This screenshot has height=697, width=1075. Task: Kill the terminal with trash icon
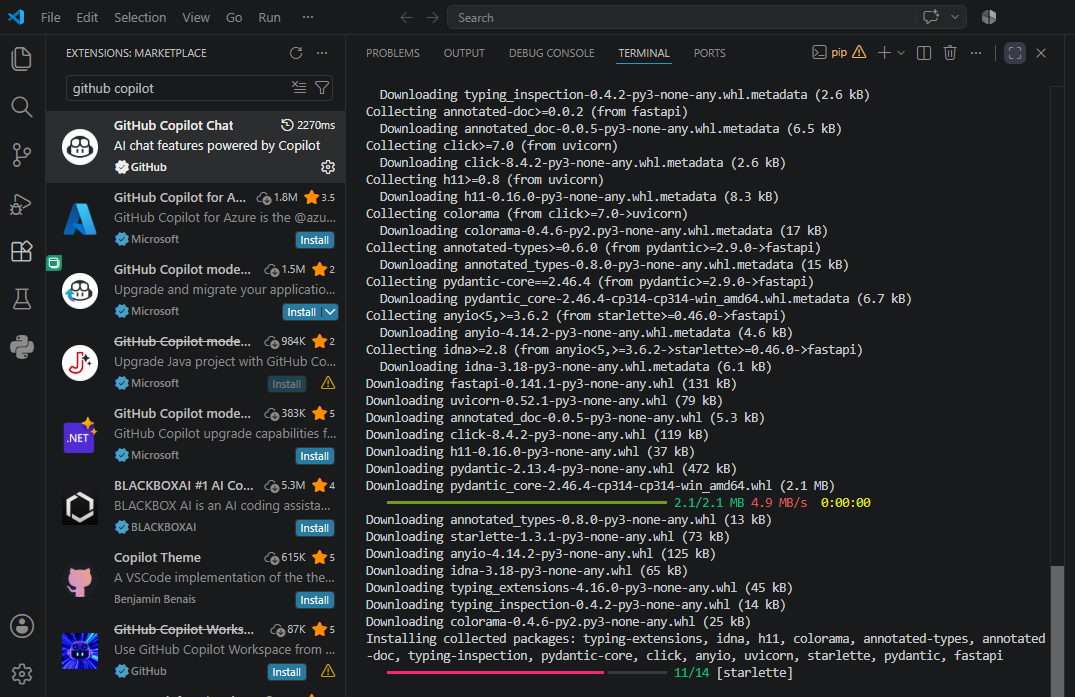click(x=950, y=53)
